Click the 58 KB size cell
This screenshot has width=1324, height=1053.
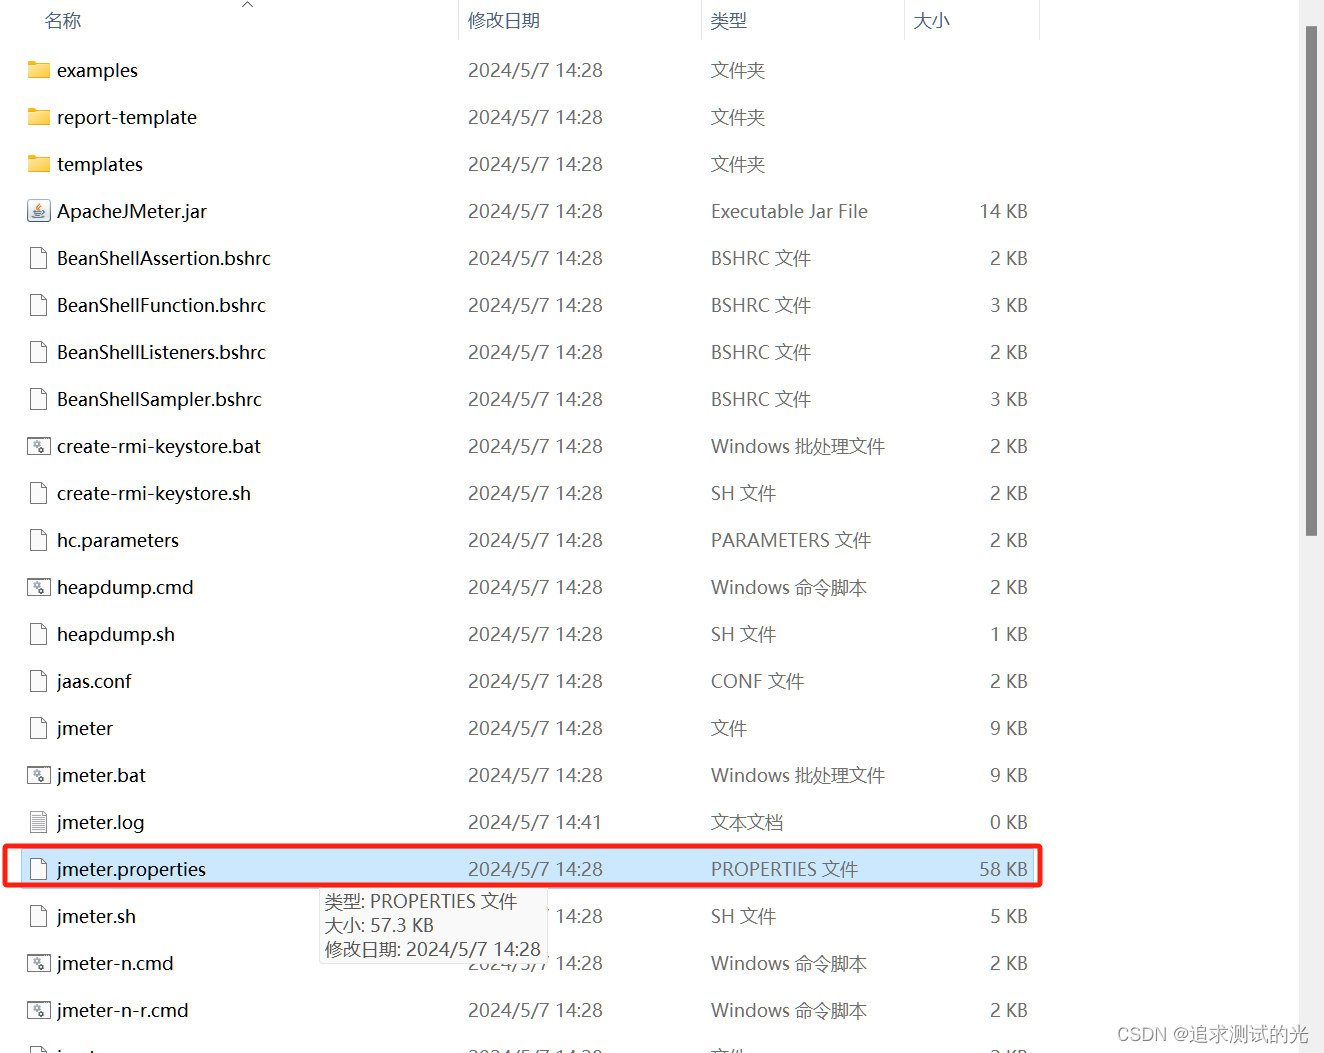point(1003,869)
